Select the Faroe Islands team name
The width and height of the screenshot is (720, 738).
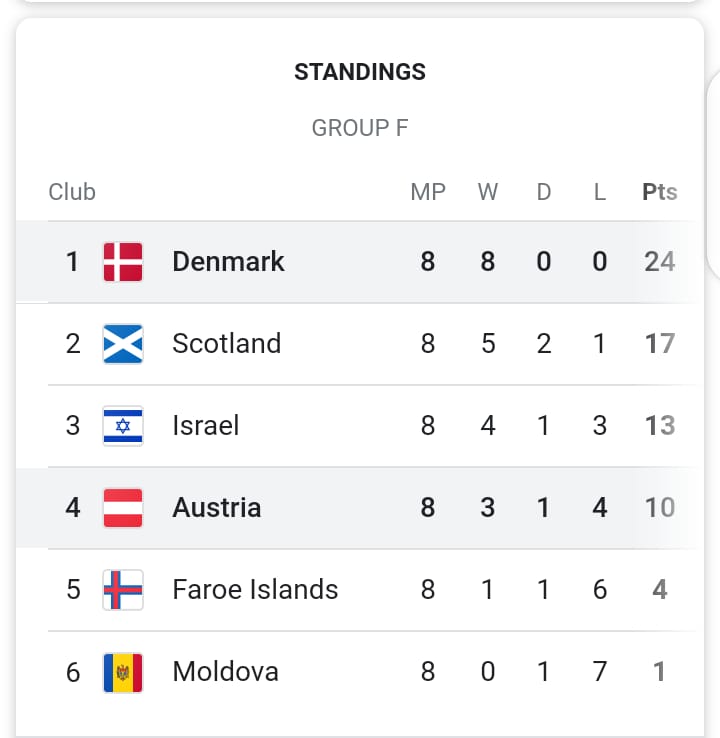pos(255,590)
